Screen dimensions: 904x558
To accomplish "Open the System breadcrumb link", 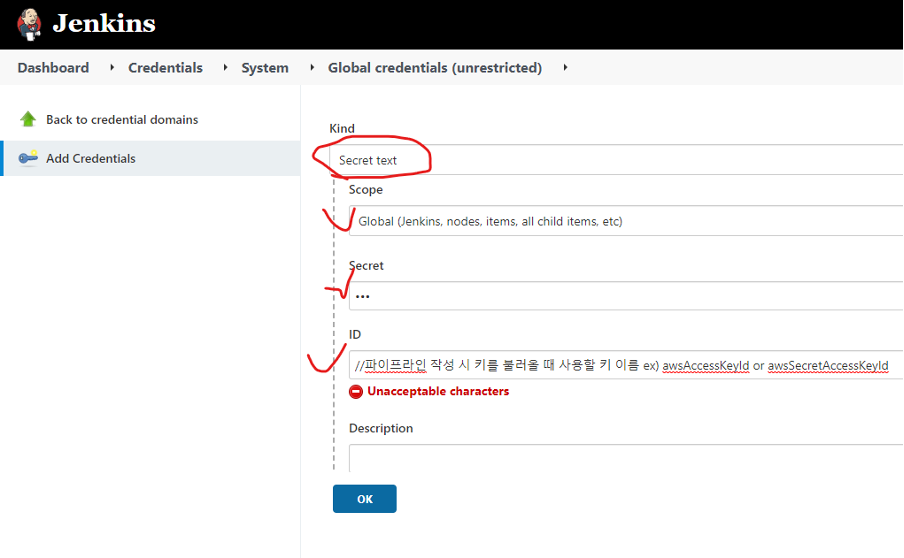I will (265, 68).
